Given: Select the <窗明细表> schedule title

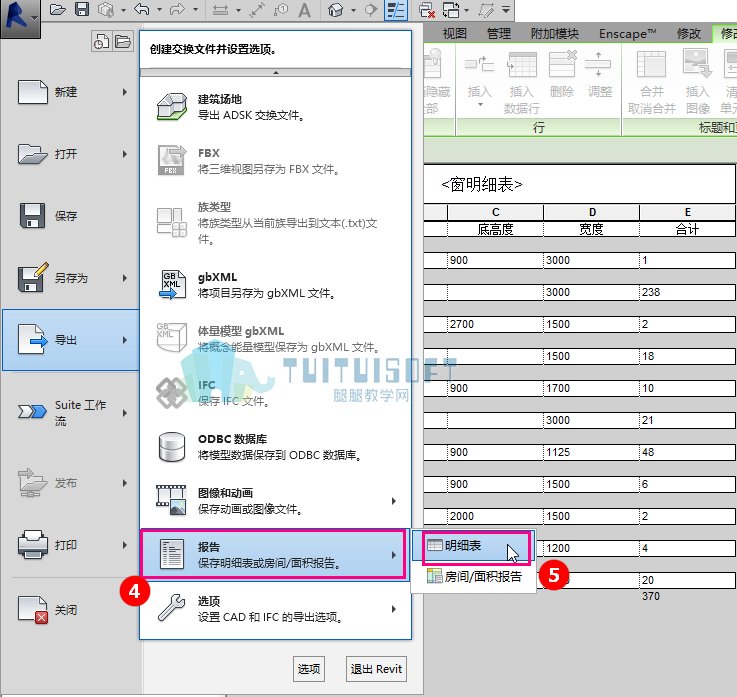Looking at the screenshot, I should coord(481,184).
